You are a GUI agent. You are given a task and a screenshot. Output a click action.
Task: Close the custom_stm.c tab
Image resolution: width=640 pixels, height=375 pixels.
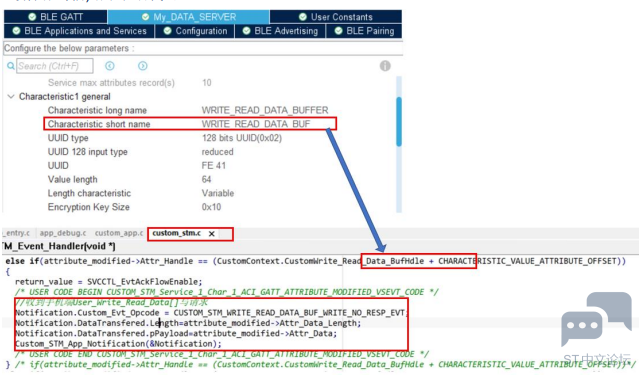(211, 233)
